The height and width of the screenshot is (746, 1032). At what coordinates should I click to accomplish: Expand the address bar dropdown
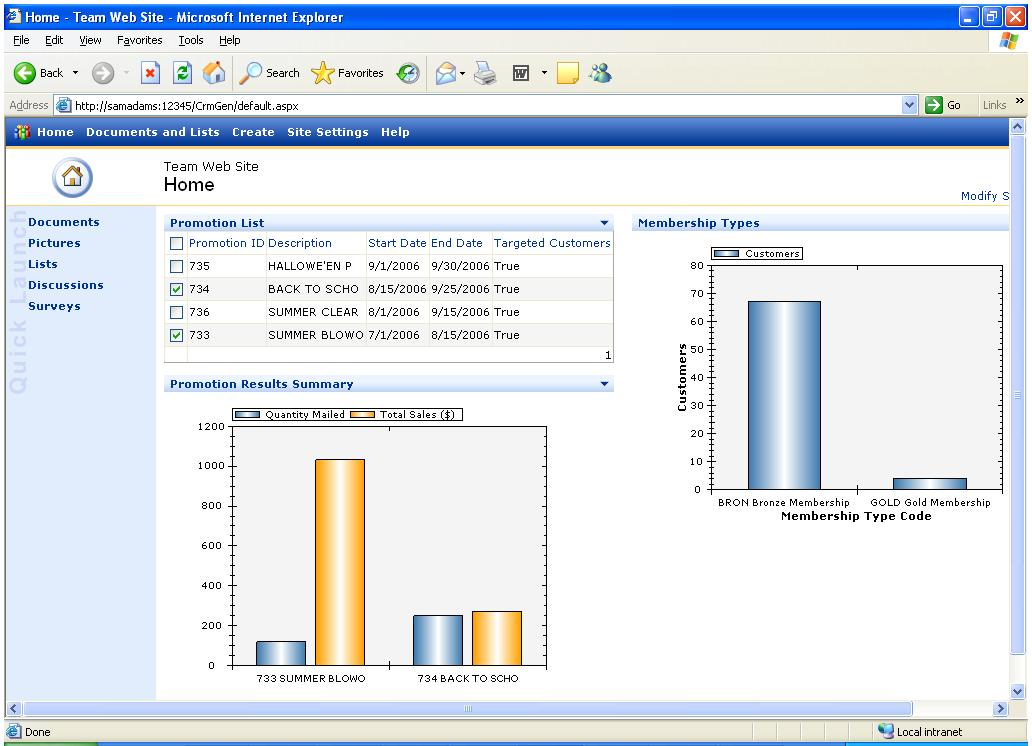[909, 105]
